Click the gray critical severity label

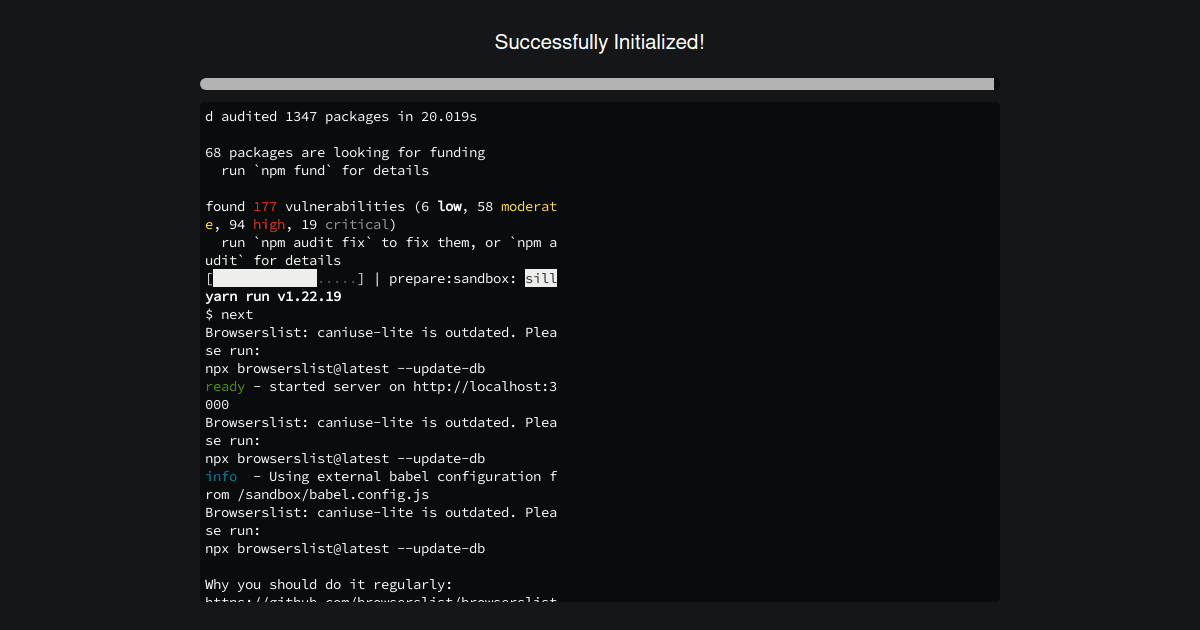357,224
